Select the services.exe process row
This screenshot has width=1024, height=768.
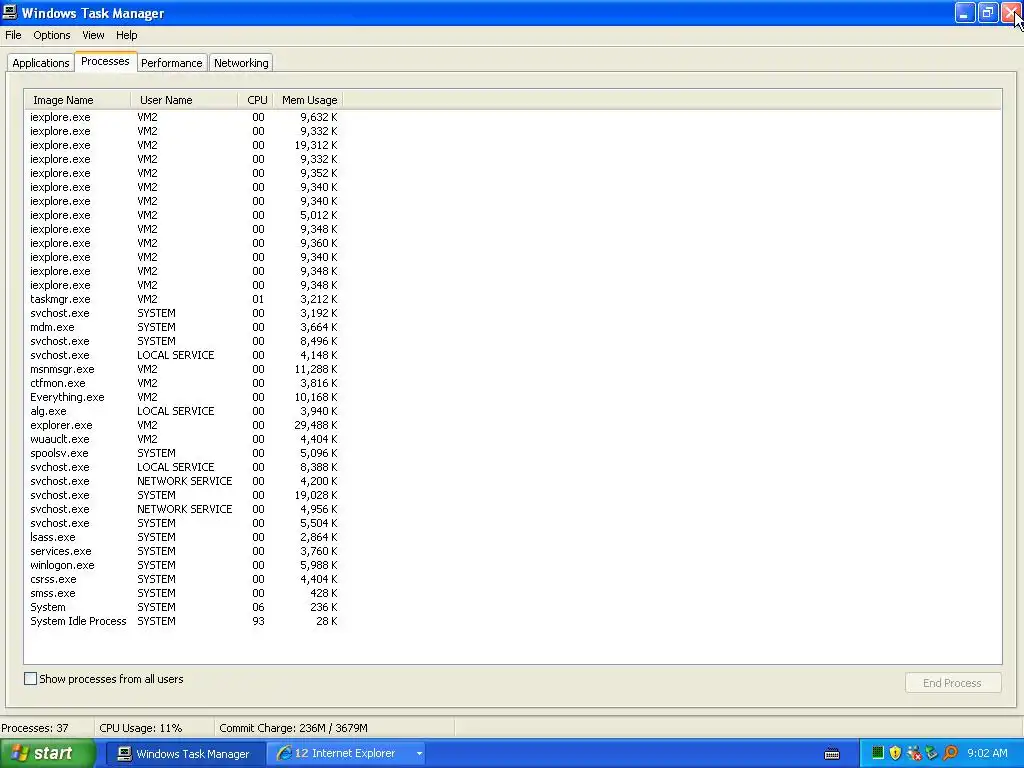point(184,551)
